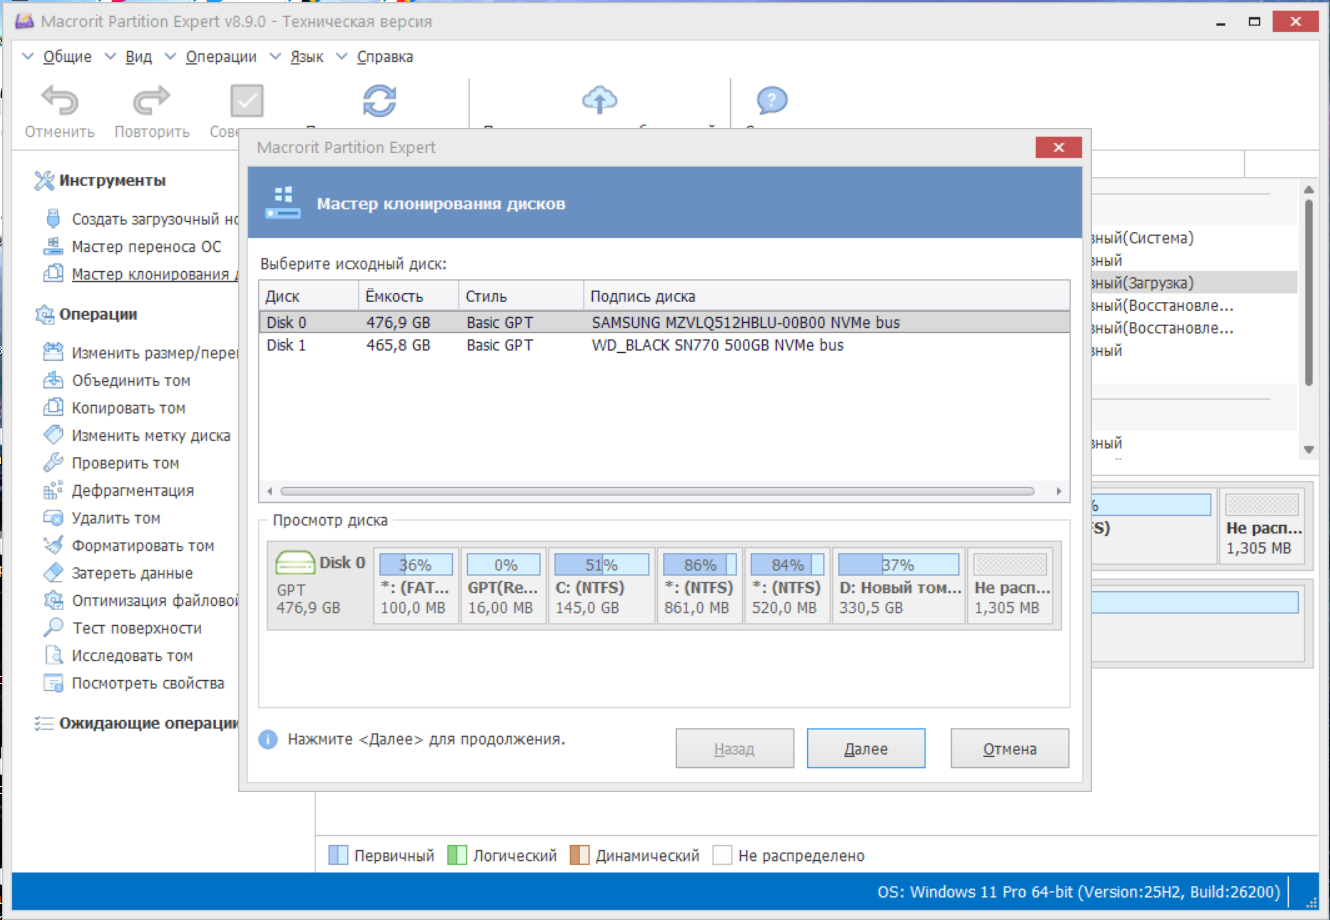Open Мастер переноса ОС tool
This screenshot has width=1330, height=920.
[x=146, y=247]
